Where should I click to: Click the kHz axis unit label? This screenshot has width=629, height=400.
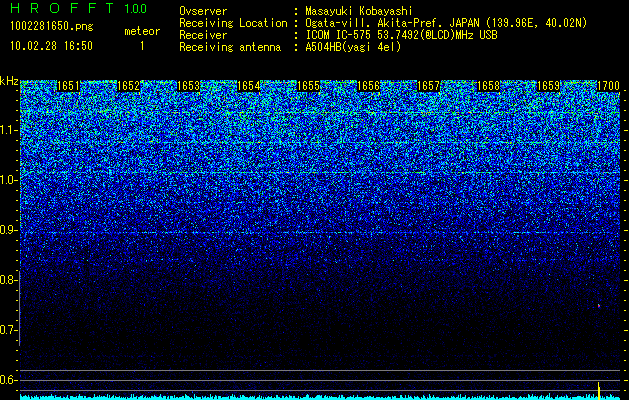coord(9,82)
